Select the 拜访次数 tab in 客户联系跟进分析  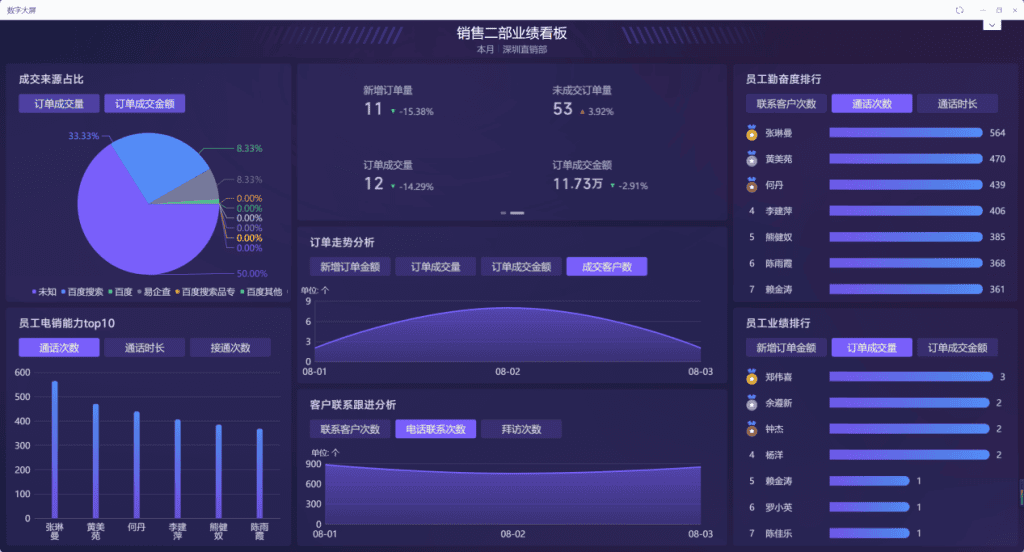point(521,429)
